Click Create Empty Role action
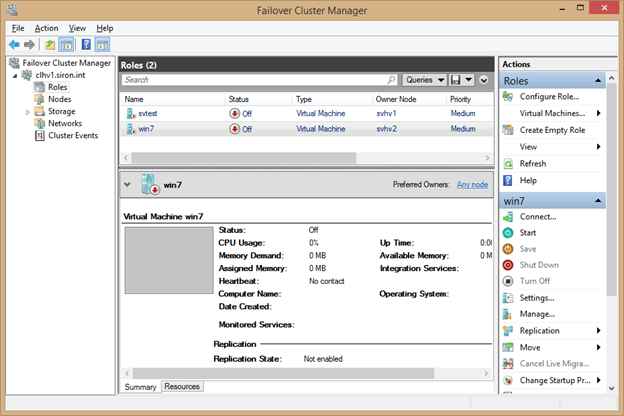 [x=552, y=130]
